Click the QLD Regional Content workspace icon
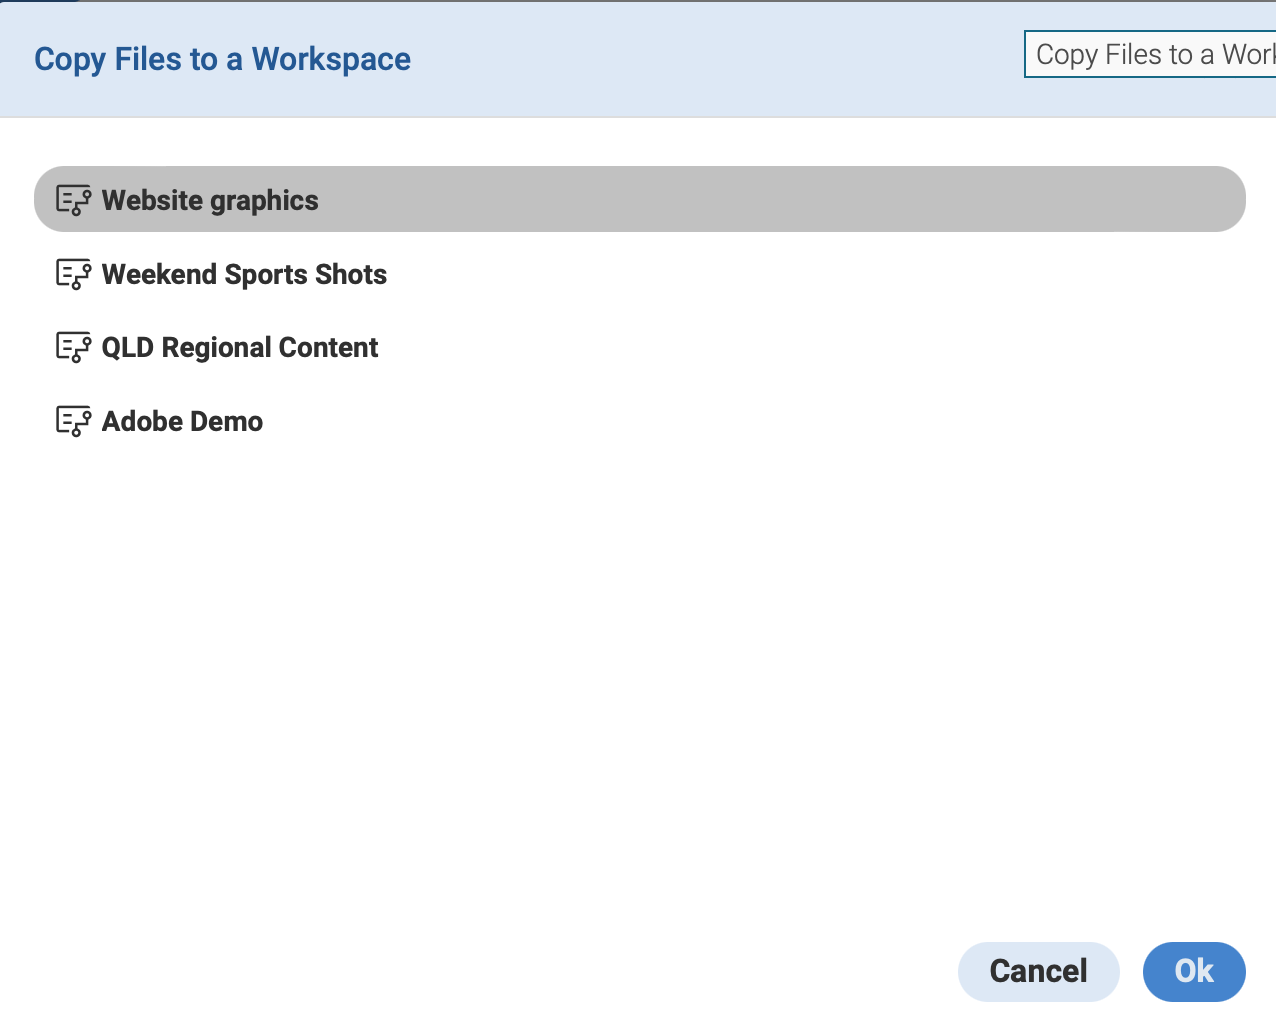Viewport: 1276px width, 1026px height. click(73, 347)
